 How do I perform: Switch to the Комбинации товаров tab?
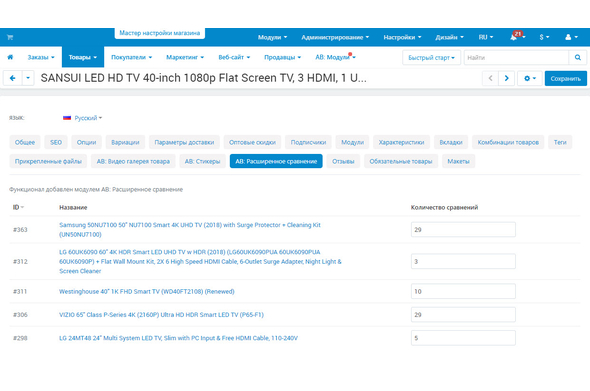tap(508, 142)
